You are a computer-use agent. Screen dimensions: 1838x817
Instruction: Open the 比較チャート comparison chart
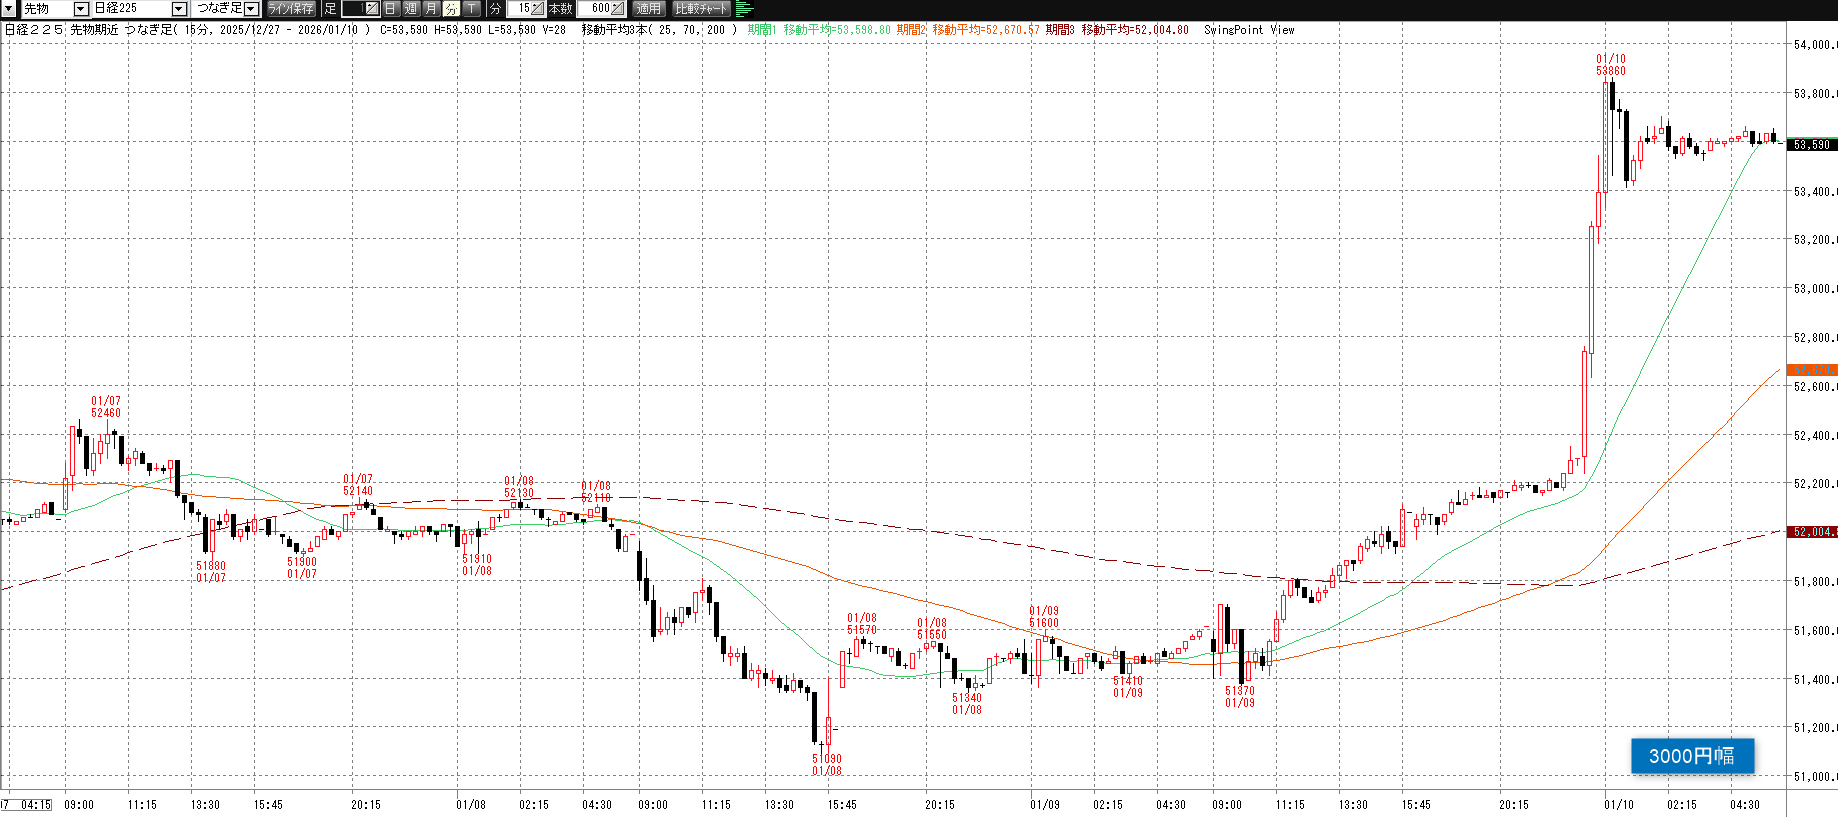[702, 9]
